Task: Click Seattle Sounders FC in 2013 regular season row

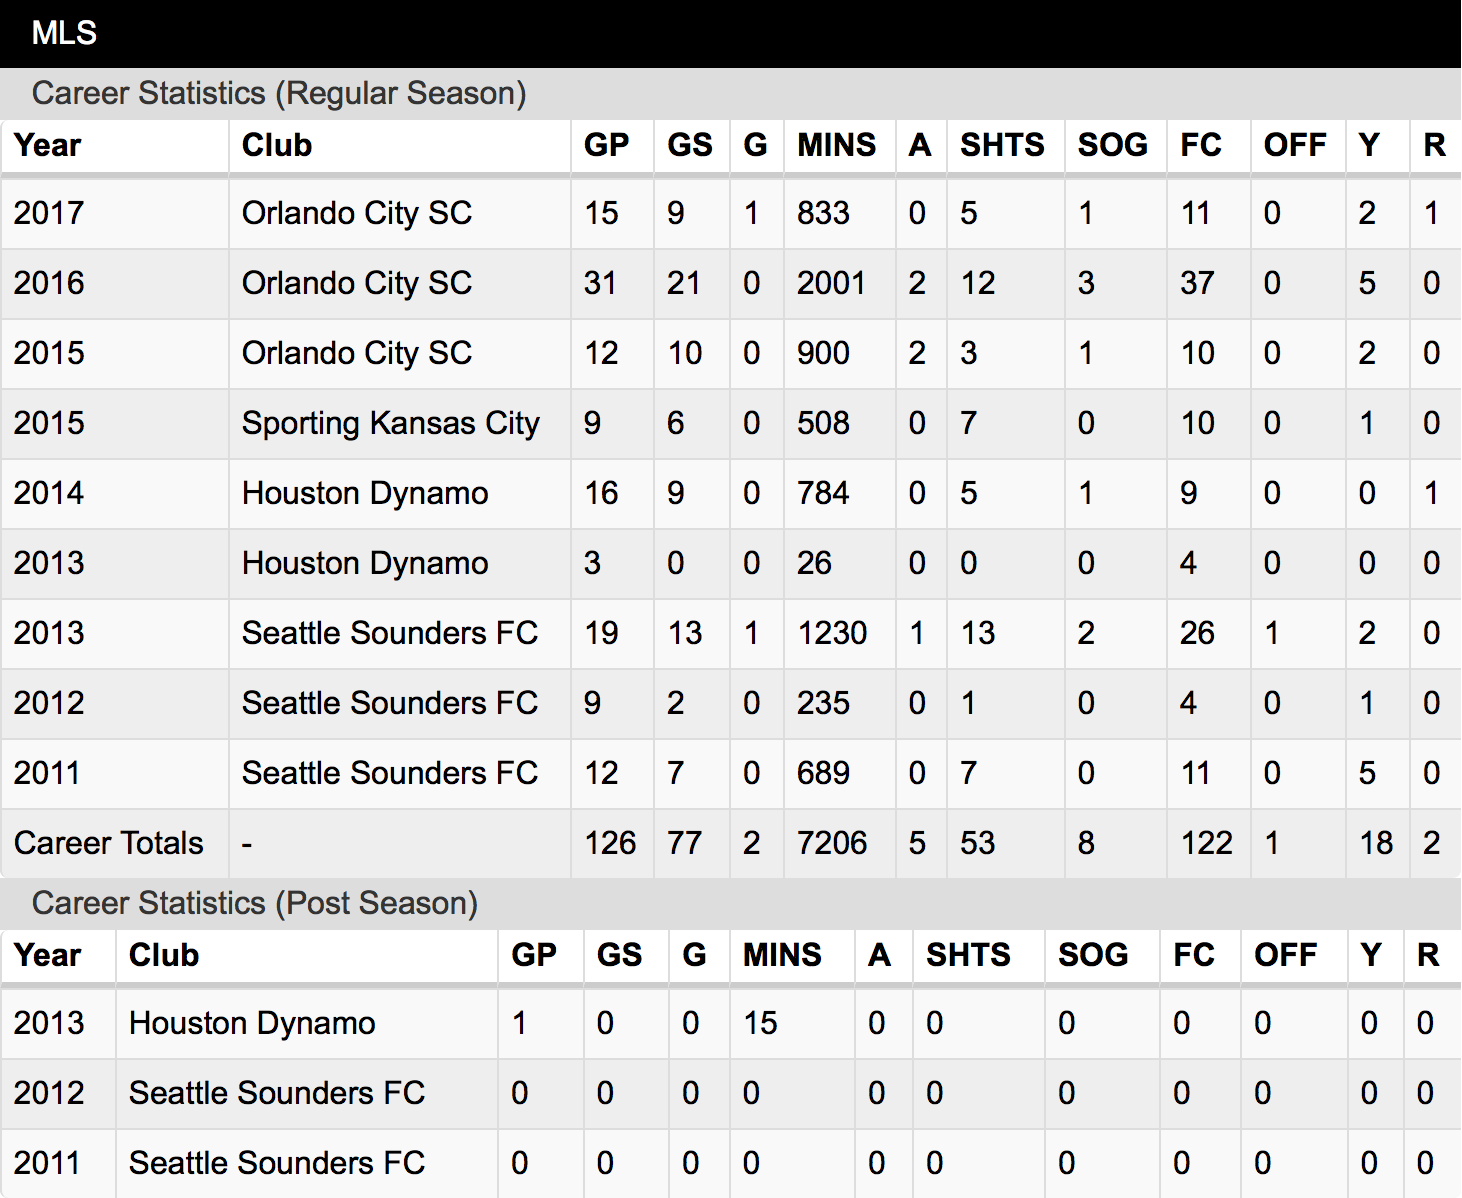Action: click(x=390, y=633)
